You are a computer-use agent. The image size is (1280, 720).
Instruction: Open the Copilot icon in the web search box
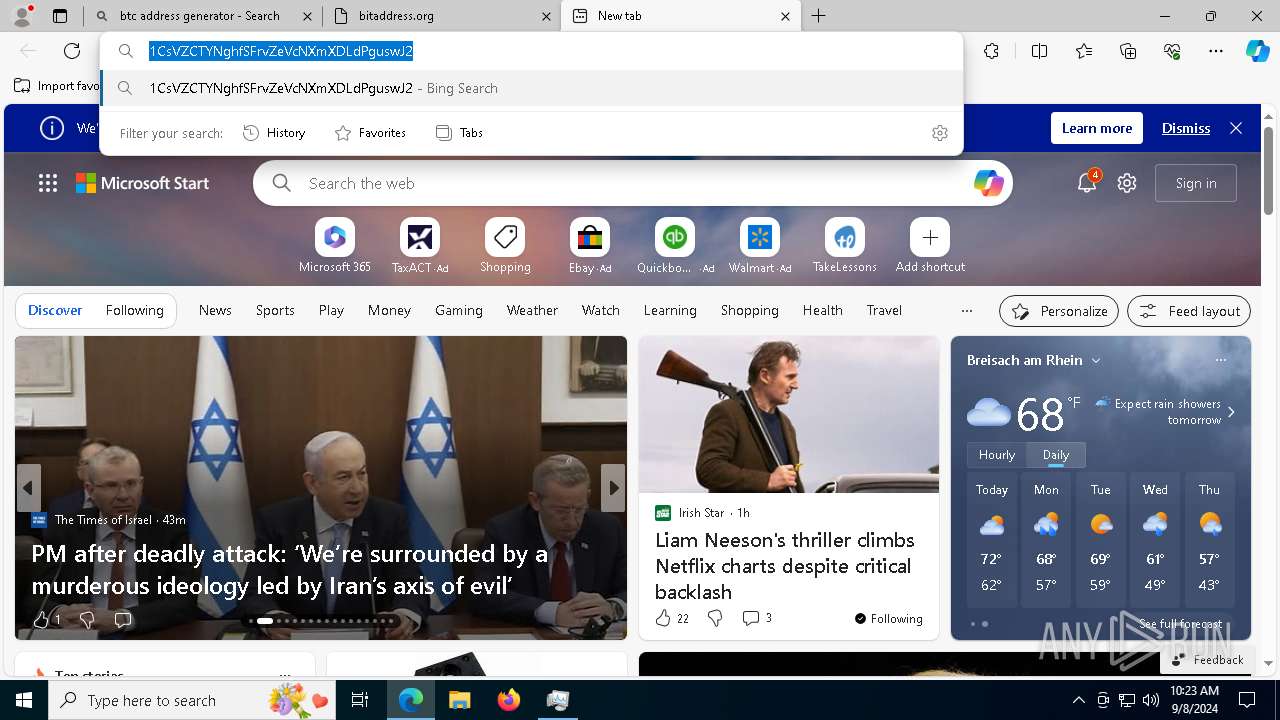pyautogui.click(x=988, y=183)
